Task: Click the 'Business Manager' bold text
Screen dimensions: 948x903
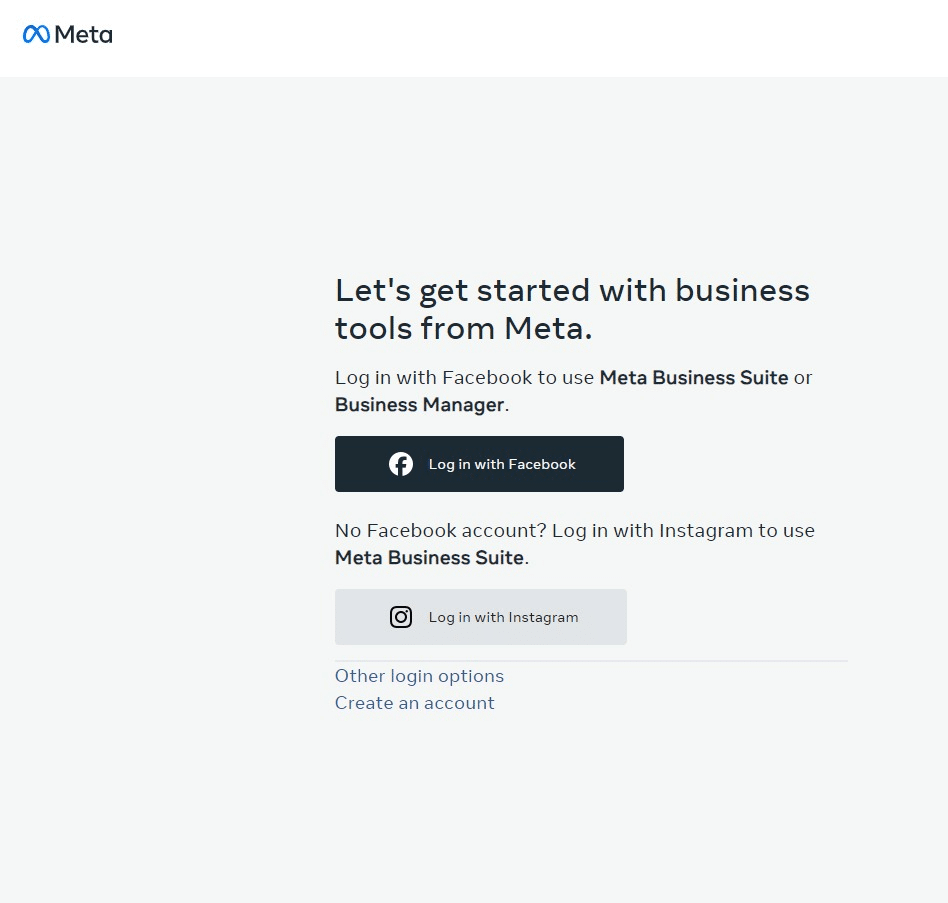Action: 419,404
